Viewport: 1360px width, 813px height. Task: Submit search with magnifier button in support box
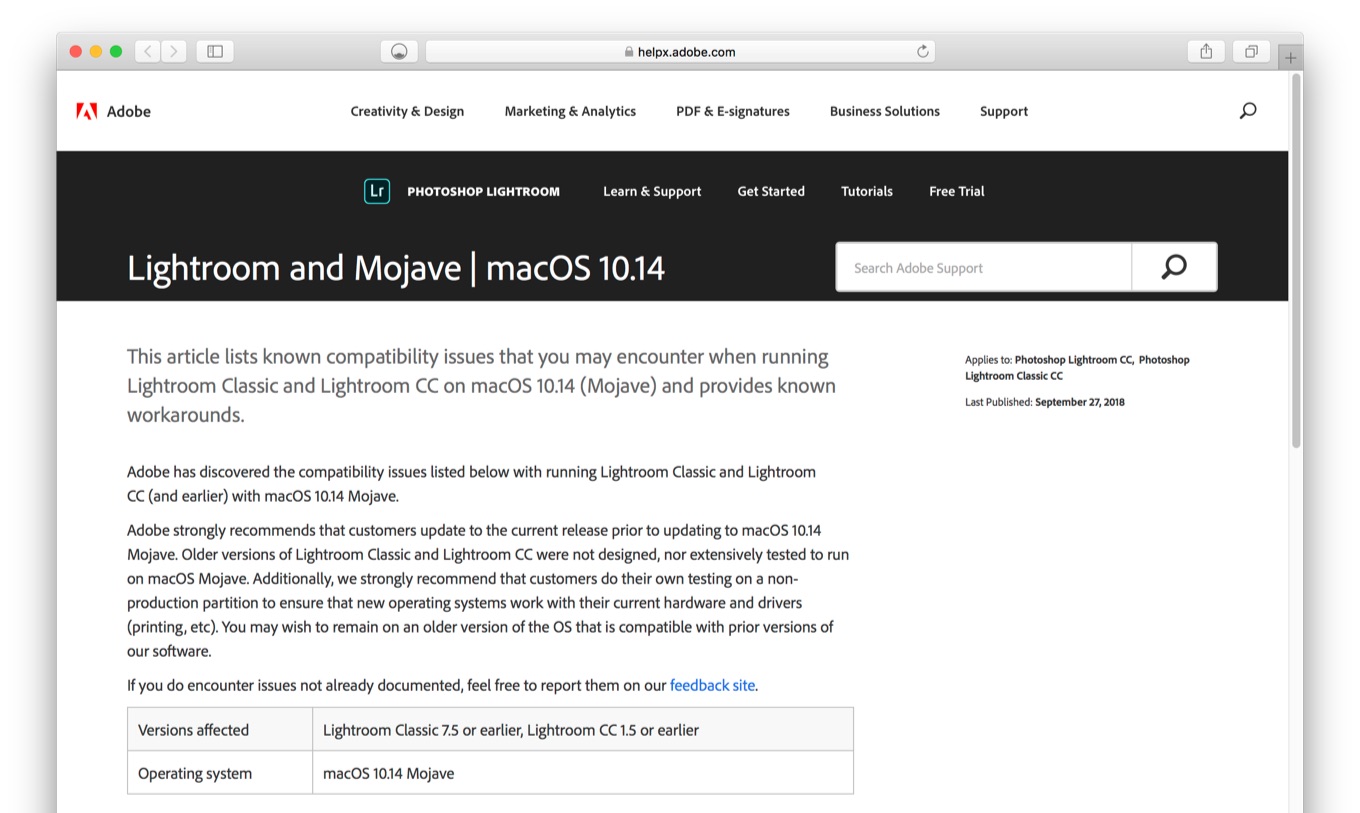[1174, 267]
